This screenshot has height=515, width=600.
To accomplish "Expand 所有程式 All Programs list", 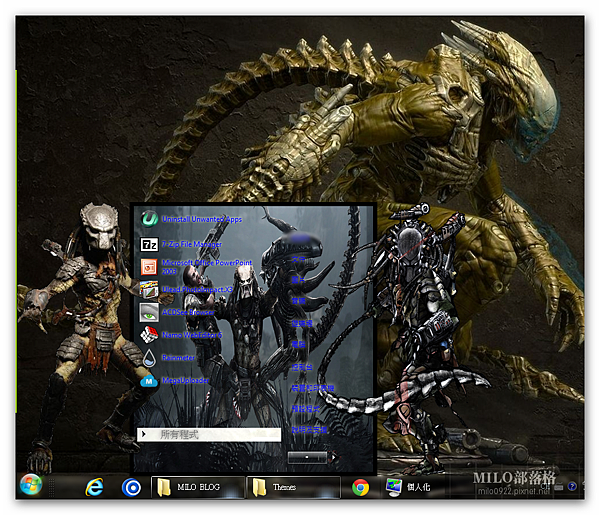I will coord(209,434).
